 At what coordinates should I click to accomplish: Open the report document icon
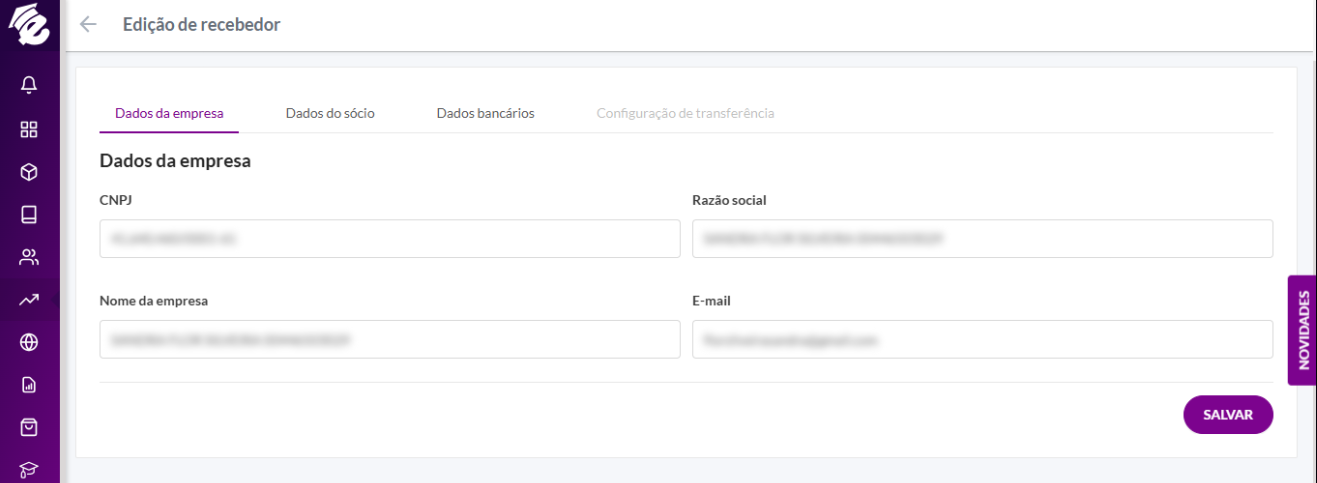(29, 384)
